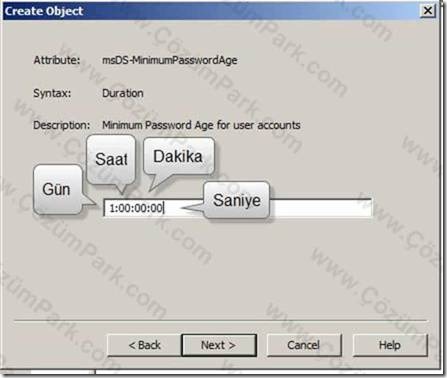This screenshot has width=447, height=378.
Task: Go back with the < Back button
Action: point(144,345)
